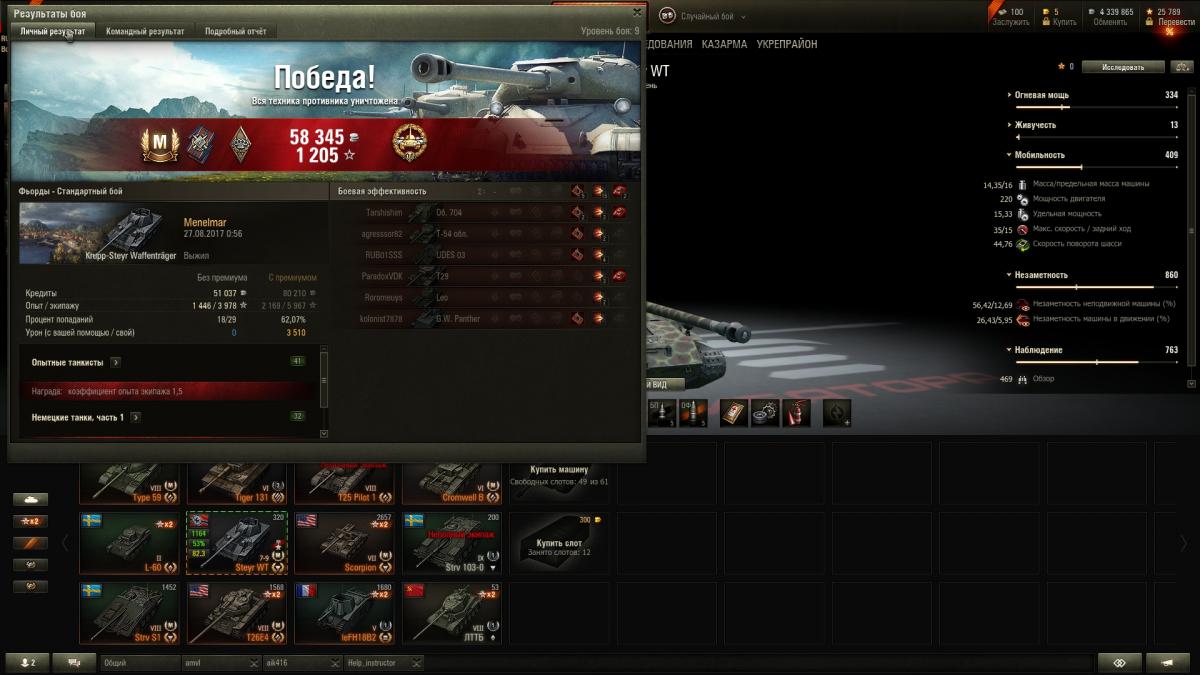Click "Купить слот" to buy garage slot
The height and width of the screenshot is (675, 1200).
click(559, 543)
